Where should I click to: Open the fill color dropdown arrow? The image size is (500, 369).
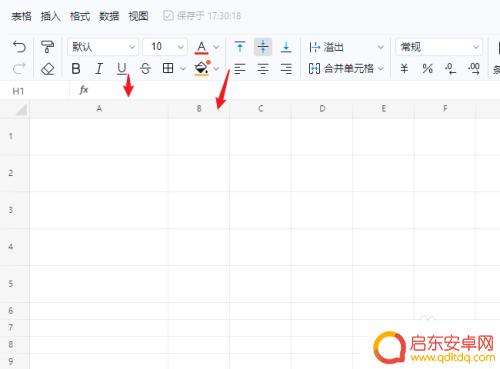[216, 69]
